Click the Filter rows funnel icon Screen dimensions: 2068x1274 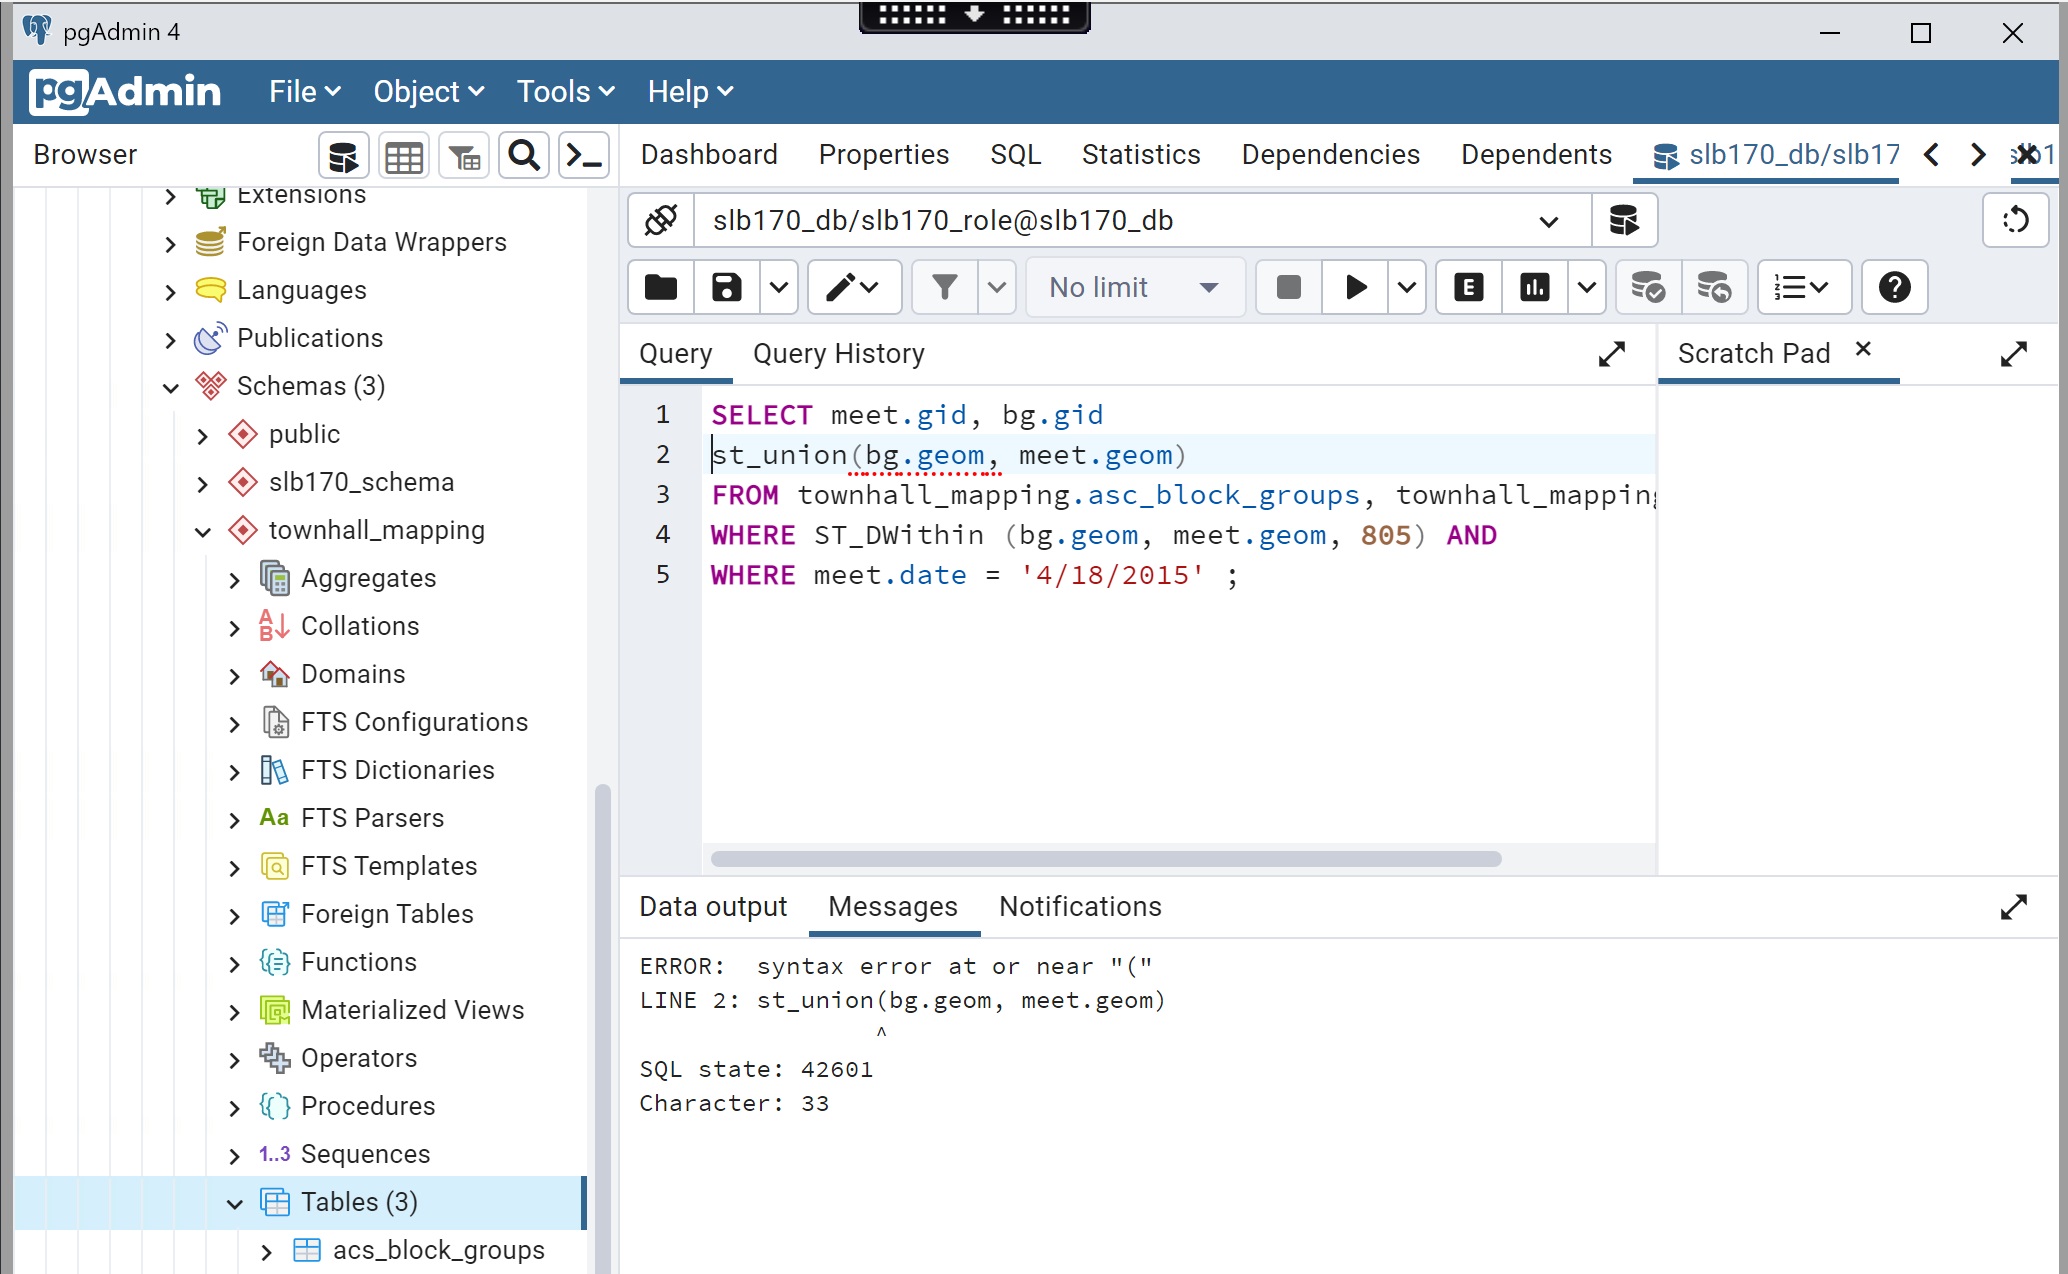click(944, 288)
